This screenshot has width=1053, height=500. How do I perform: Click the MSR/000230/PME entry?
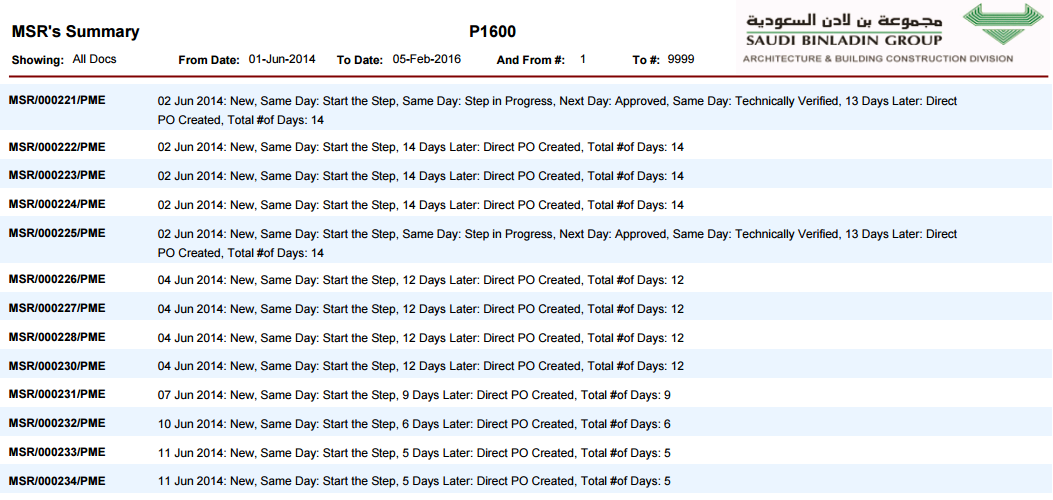[x=57, y=366]
